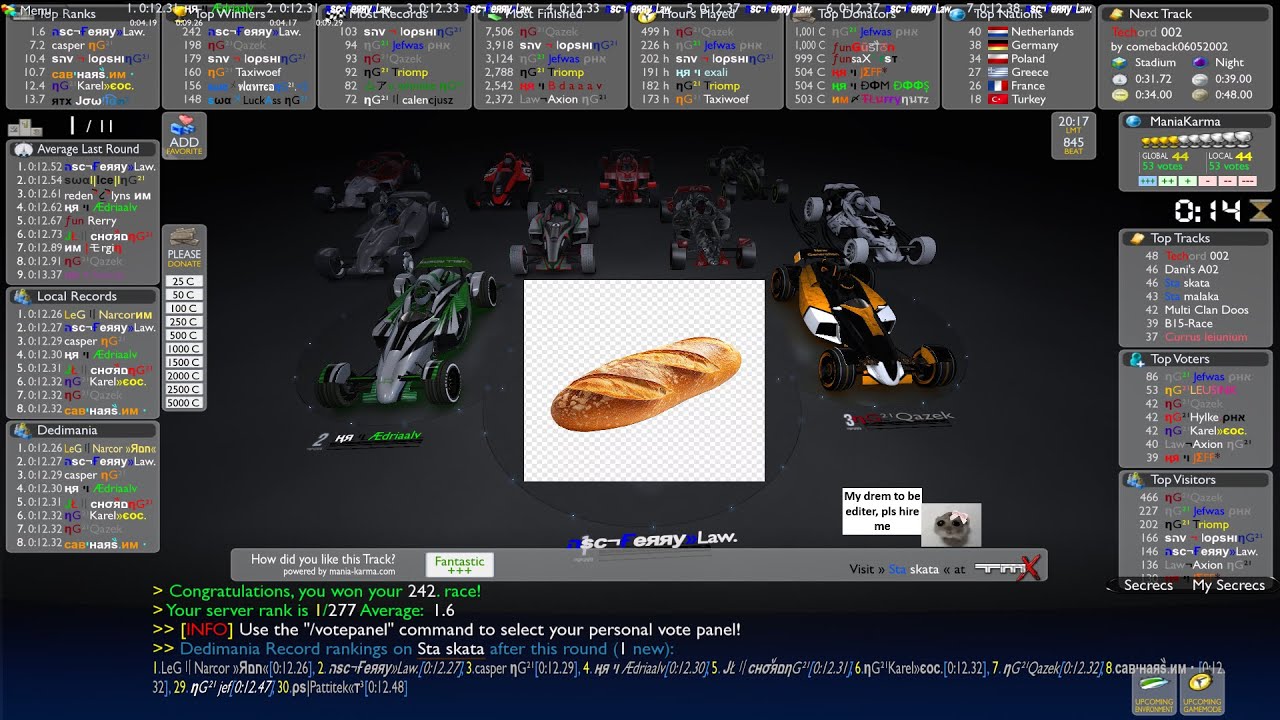
Task: Click the hamster meme image
Action: click(951, 525)
